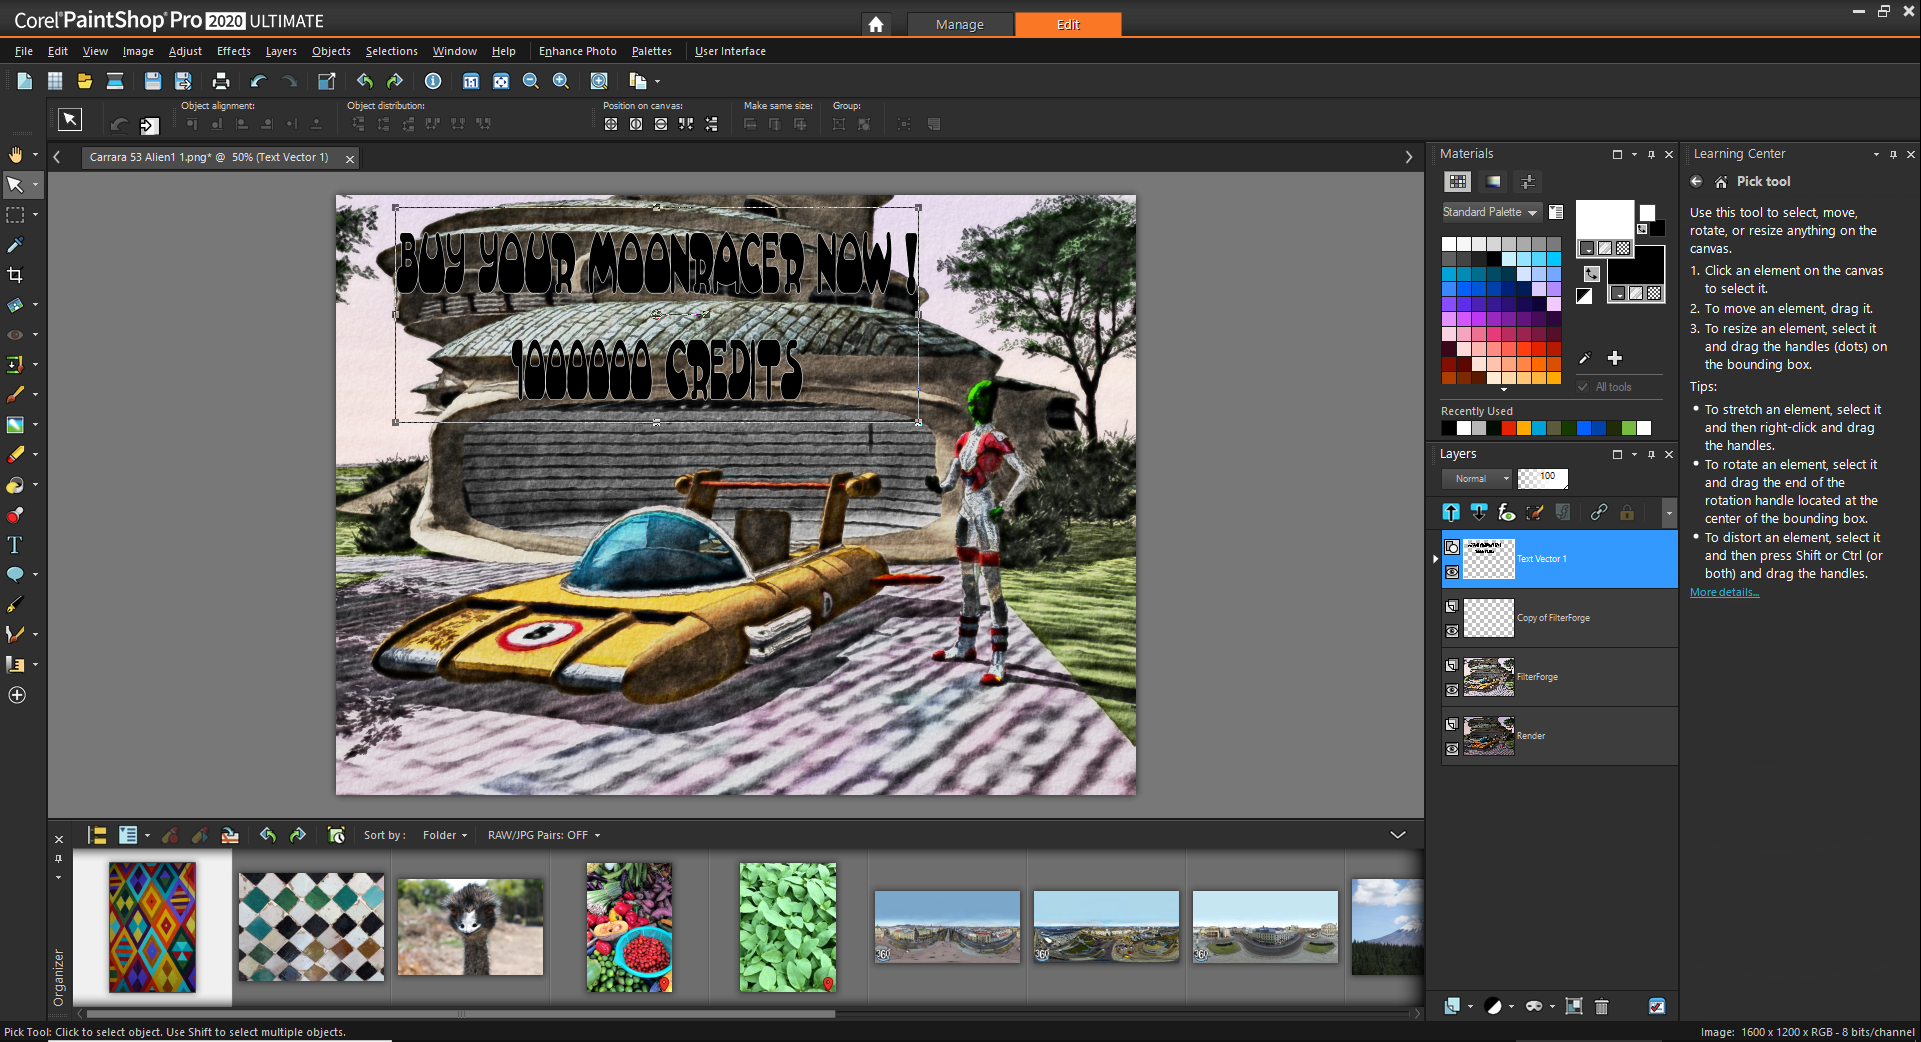Select the Crop tool

tap(15, 275)
